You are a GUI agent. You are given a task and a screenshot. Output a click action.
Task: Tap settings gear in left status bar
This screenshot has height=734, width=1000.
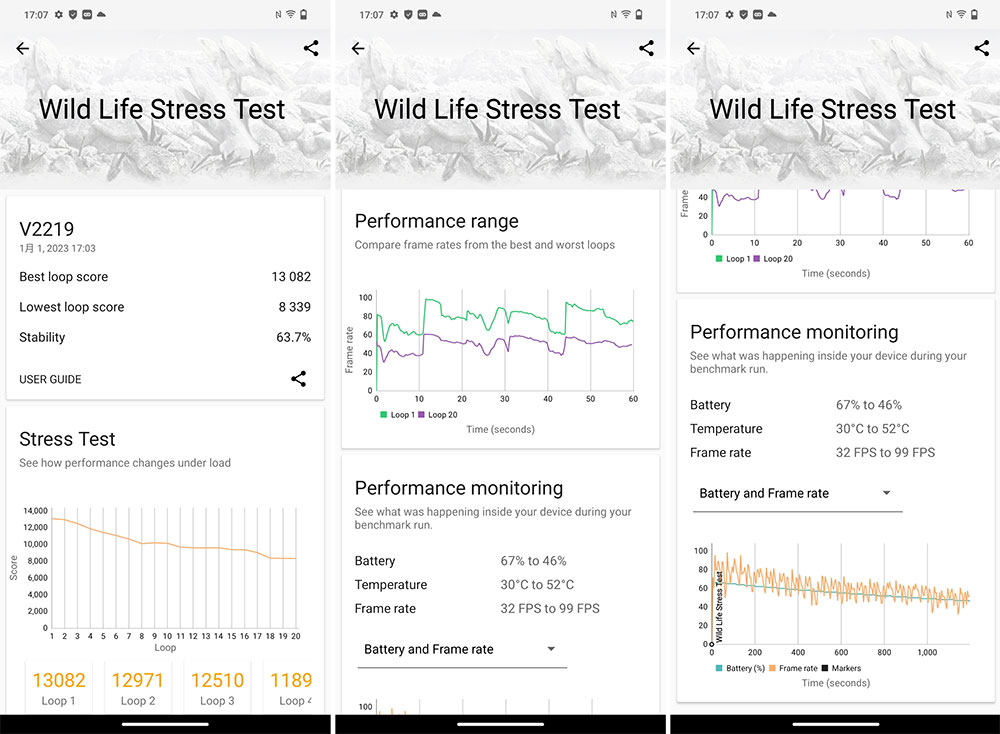click(x=59, y=15)
